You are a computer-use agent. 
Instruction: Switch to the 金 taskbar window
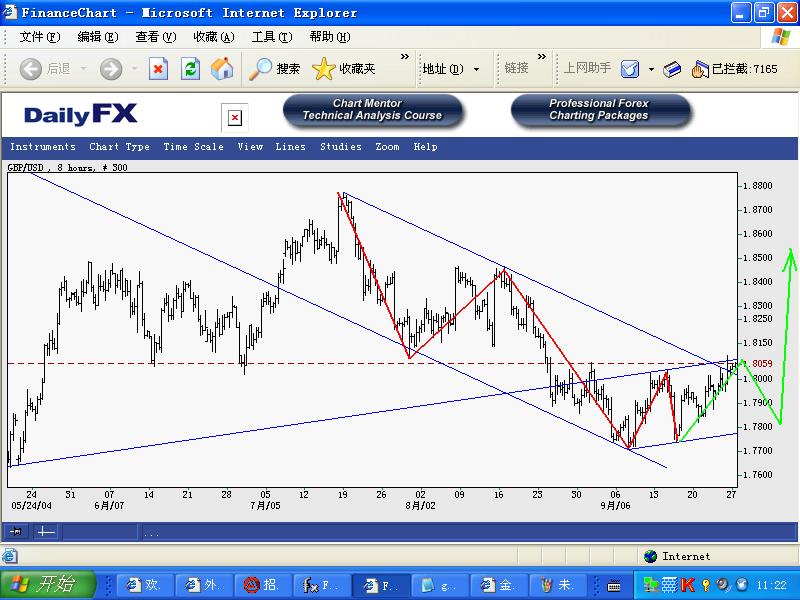tap(497, 584)
